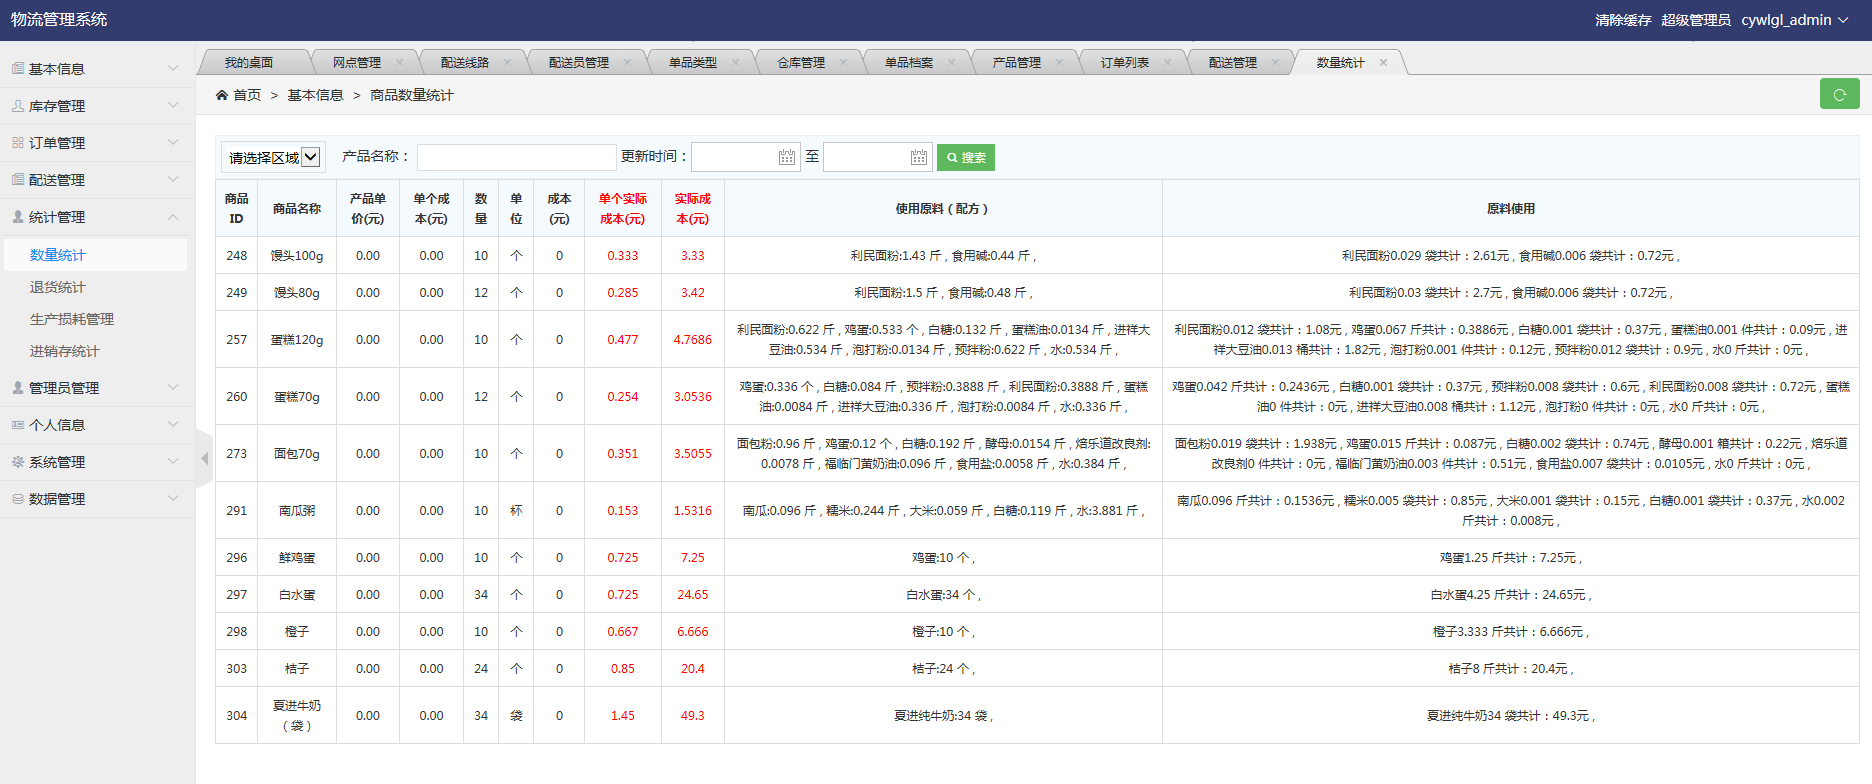Screen dimensions: 1872x784
Task: Click 单个实际成本 column header
Action: click(x=623, y=209)
